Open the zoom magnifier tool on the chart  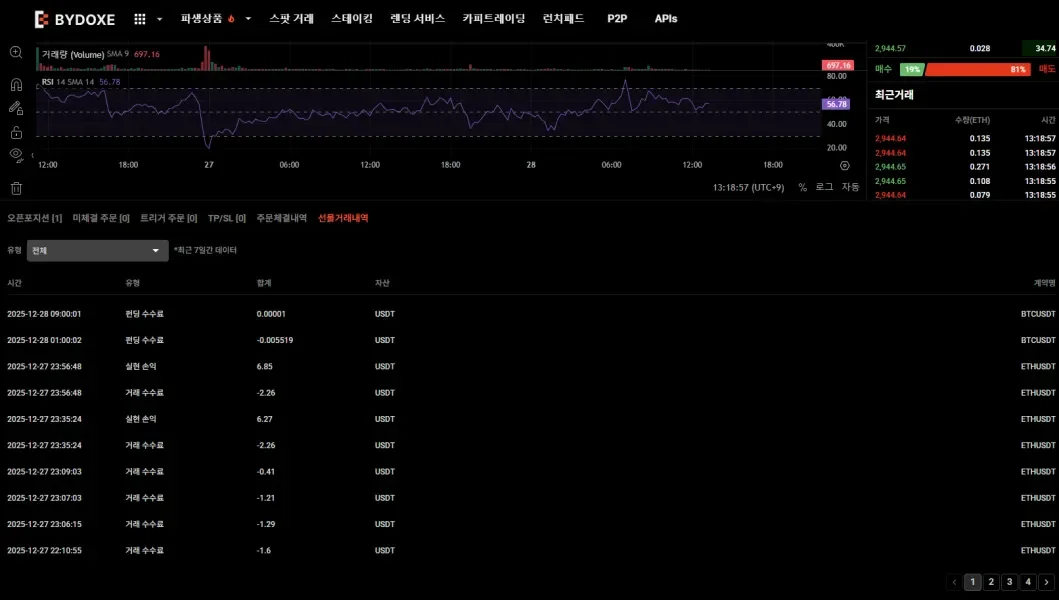point(15,52)
